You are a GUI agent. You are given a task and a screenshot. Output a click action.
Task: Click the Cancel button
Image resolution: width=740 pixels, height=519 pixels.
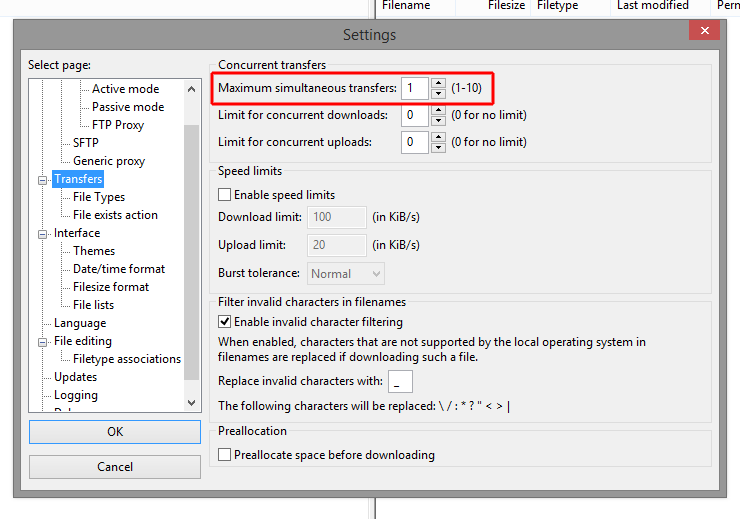(115, 467)
